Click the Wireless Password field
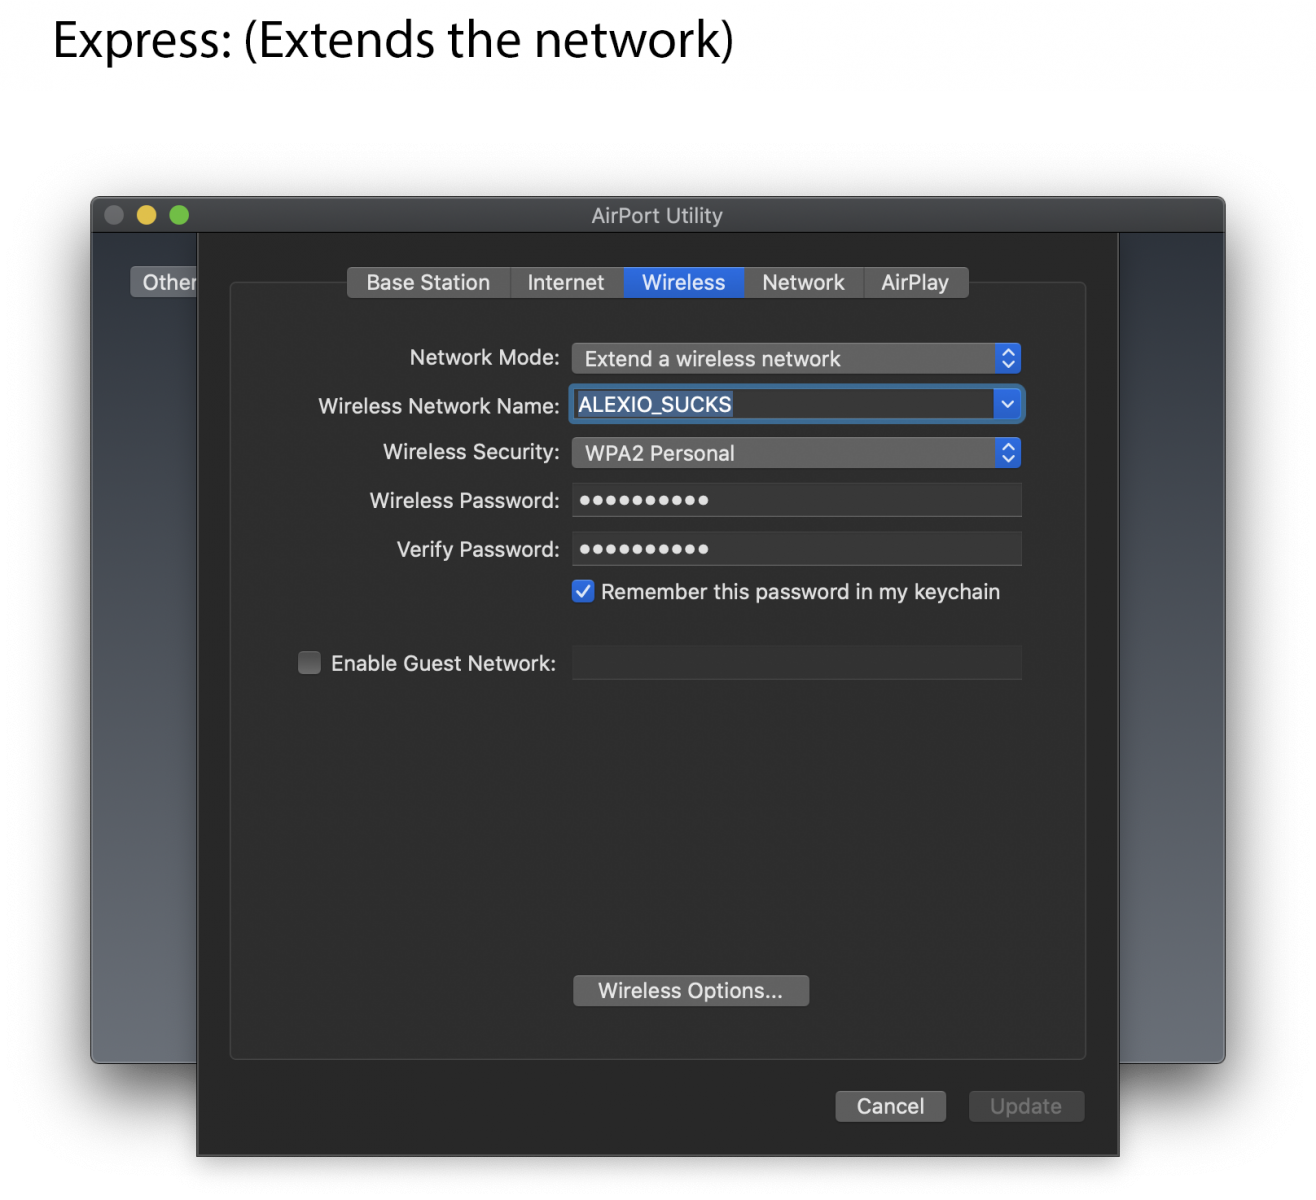The width and height of the screenshot is (1316, 1200). [x=797, y=500]
